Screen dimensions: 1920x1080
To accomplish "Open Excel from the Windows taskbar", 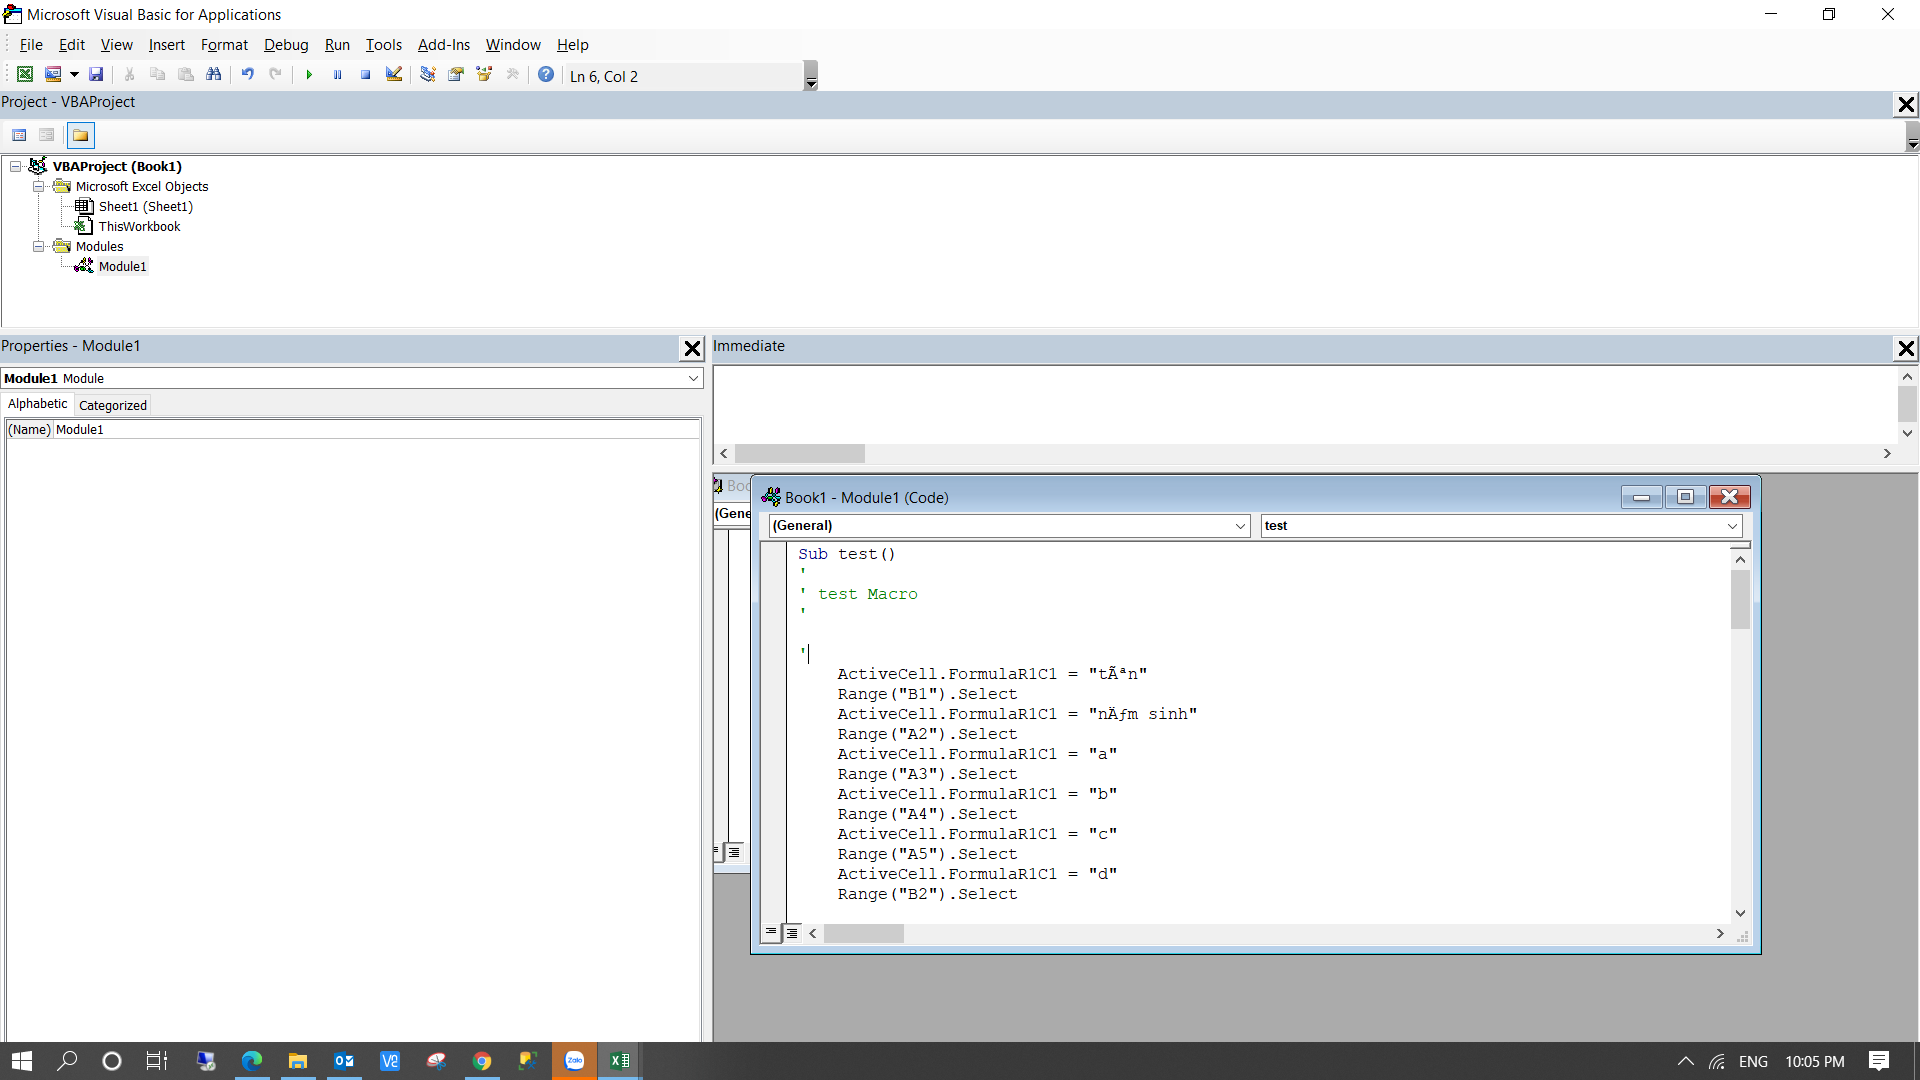I will click(x=620, y=1061).
